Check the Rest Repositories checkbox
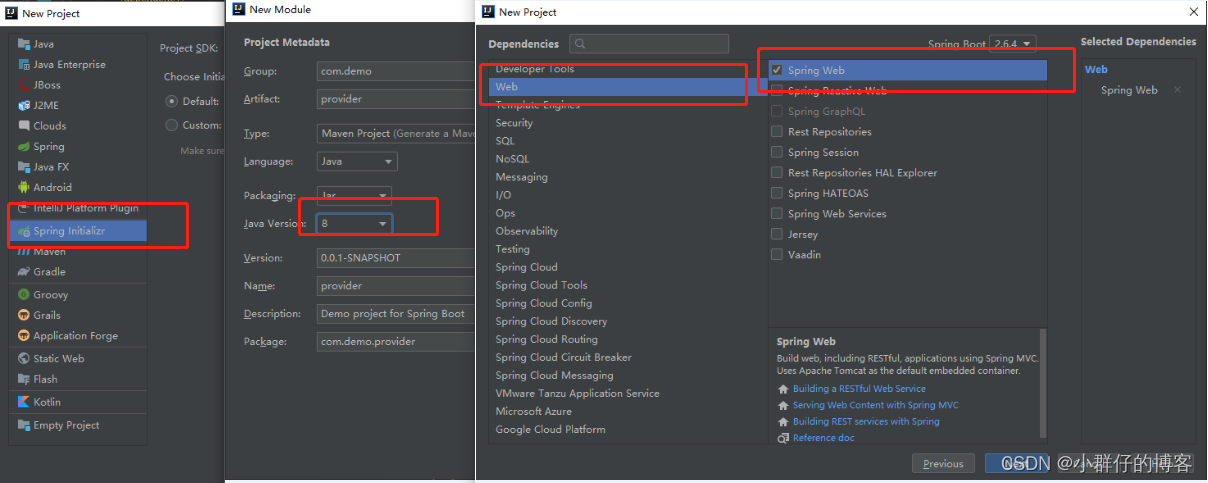 (777, 132)
